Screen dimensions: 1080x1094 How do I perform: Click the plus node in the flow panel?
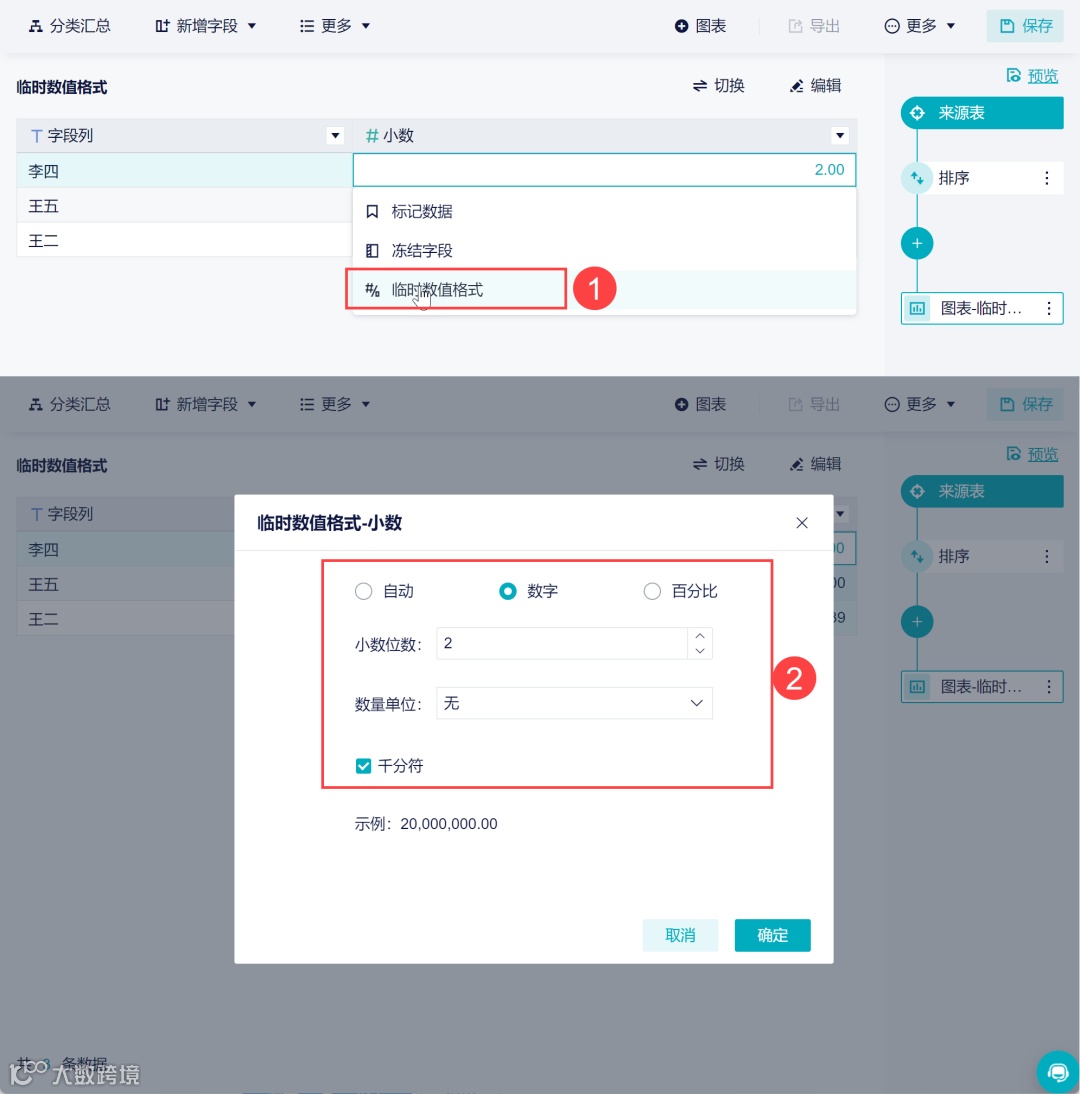[x=917, y=243]
